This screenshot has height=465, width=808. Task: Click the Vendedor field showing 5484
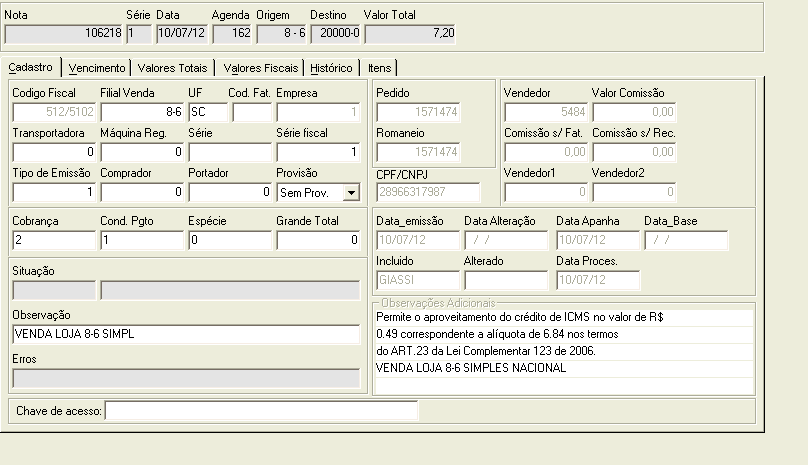pos(546,112)
